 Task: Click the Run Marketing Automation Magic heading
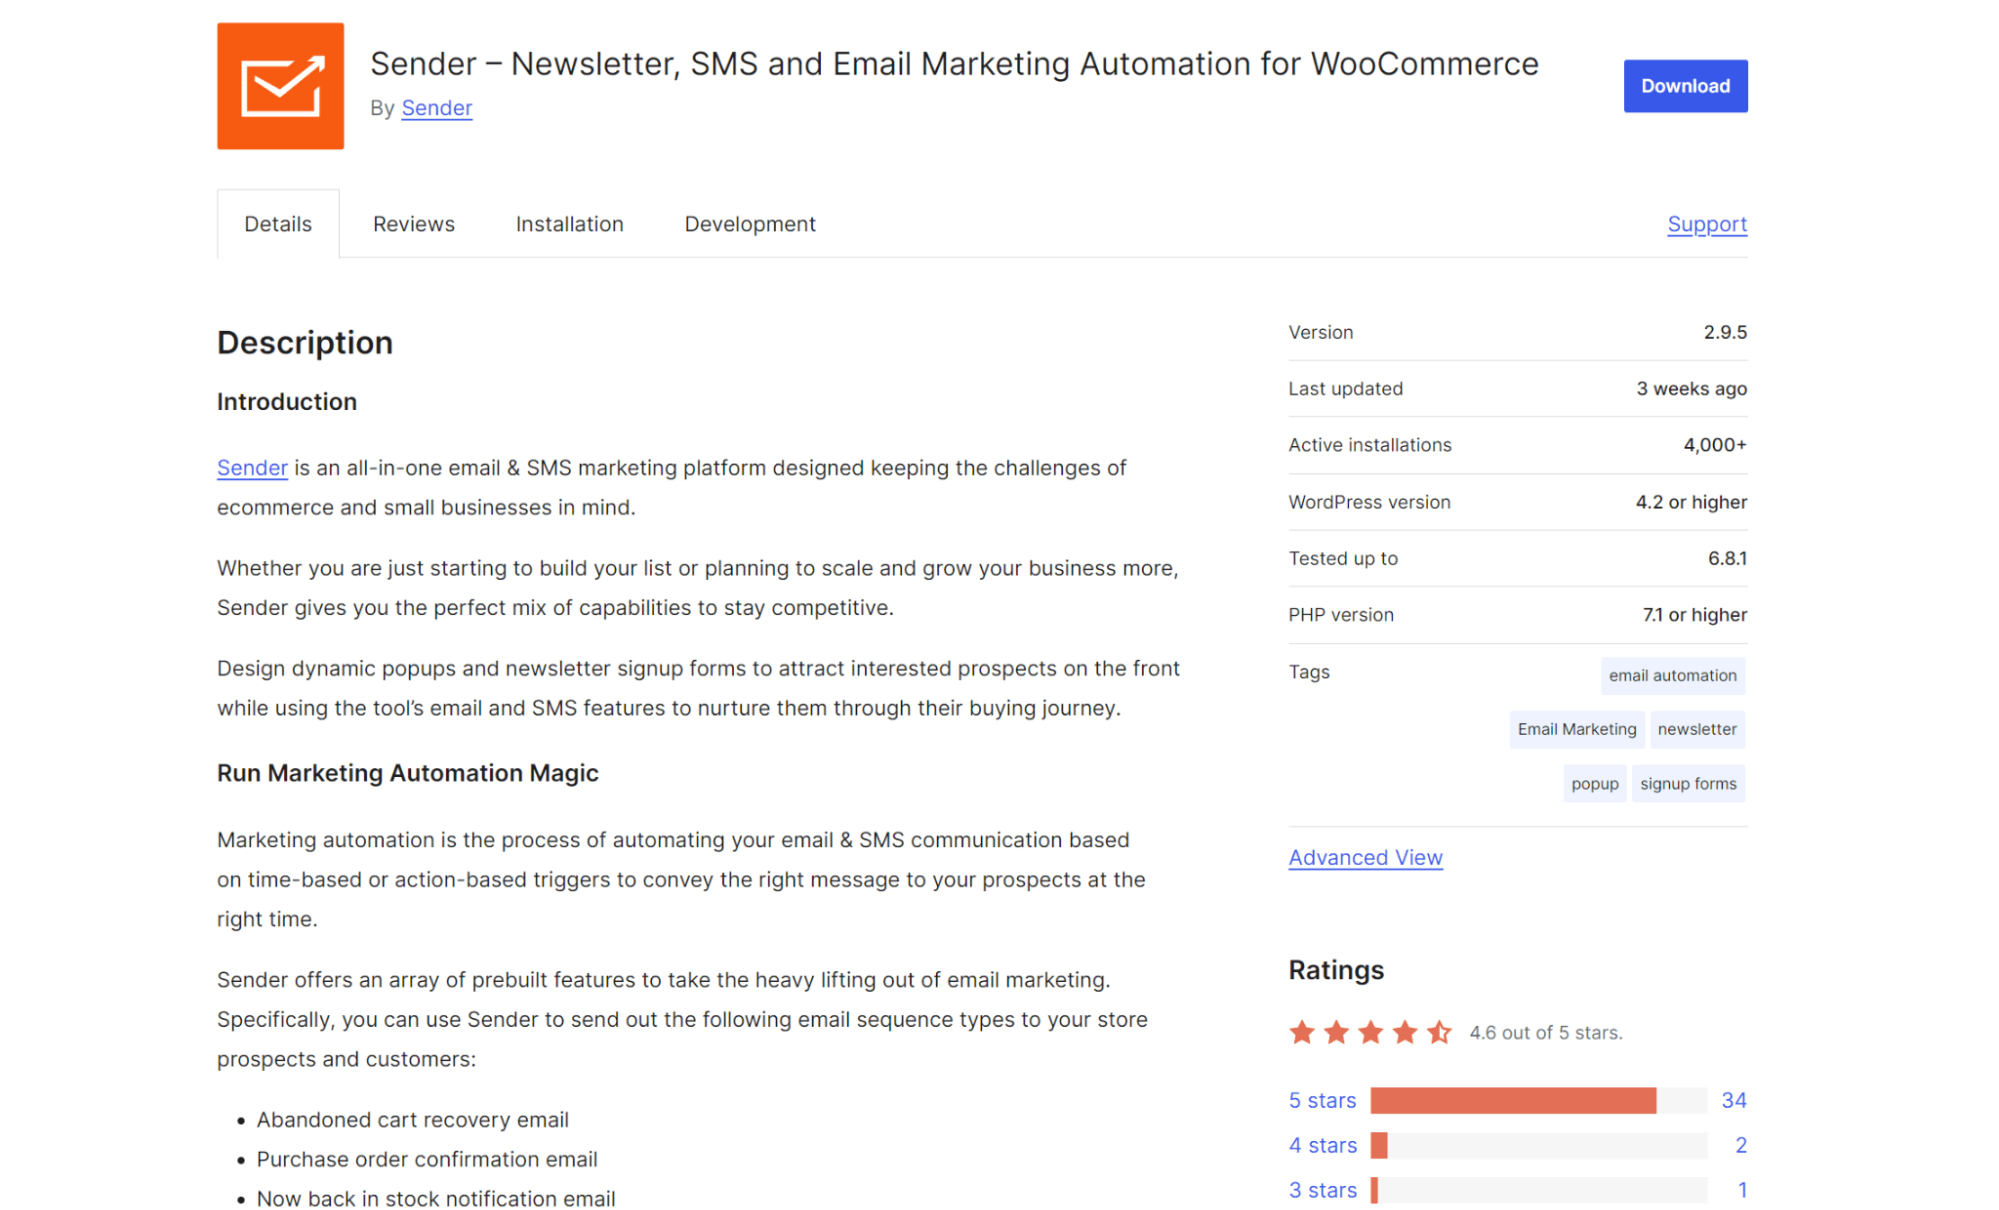pos(407,773)
